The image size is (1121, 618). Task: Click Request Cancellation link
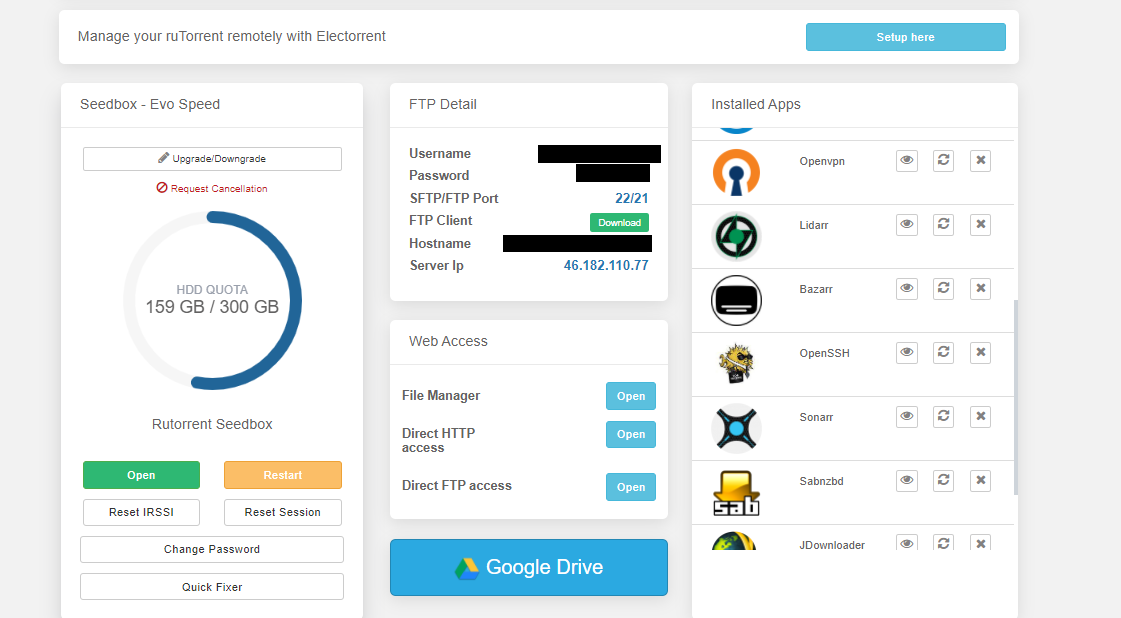pos(211,188)
